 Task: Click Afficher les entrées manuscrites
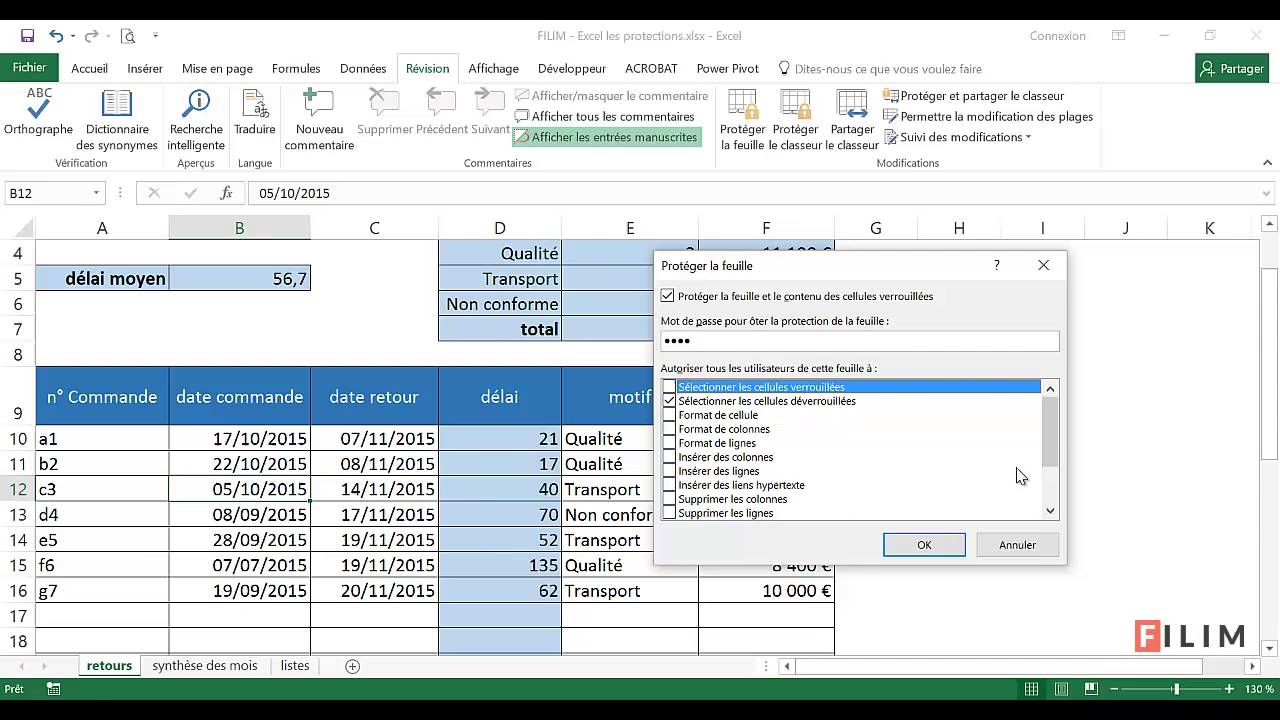(605, 137)
